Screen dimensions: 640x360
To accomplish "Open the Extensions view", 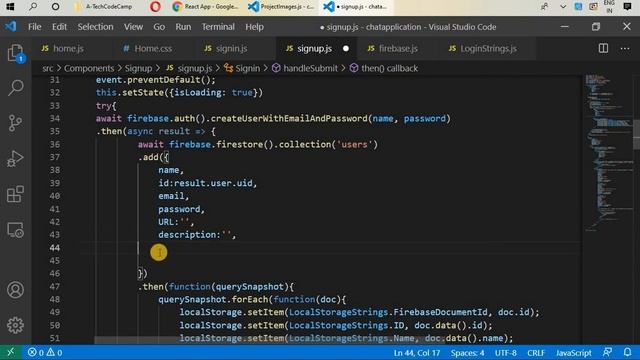I will click(x=16, y=194).
